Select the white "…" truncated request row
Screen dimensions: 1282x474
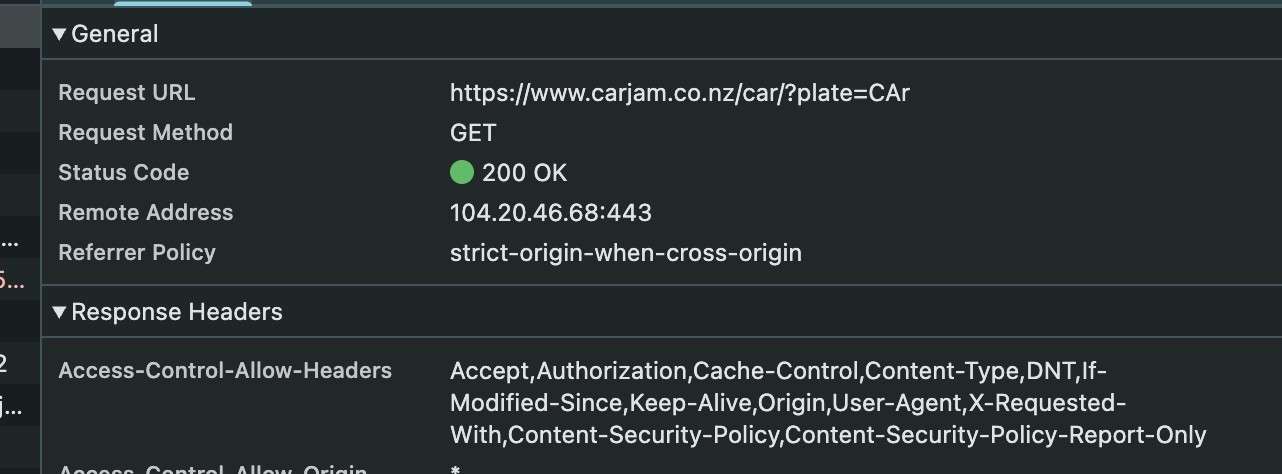tap(14, 241)
